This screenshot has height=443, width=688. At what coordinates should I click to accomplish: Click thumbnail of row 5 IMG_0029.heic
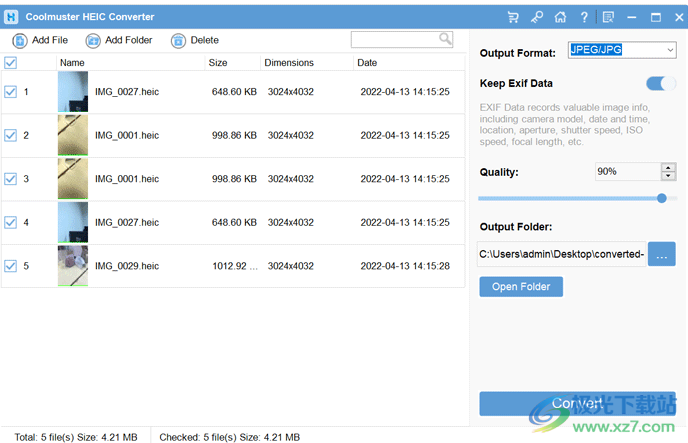(x=73, y=266)
